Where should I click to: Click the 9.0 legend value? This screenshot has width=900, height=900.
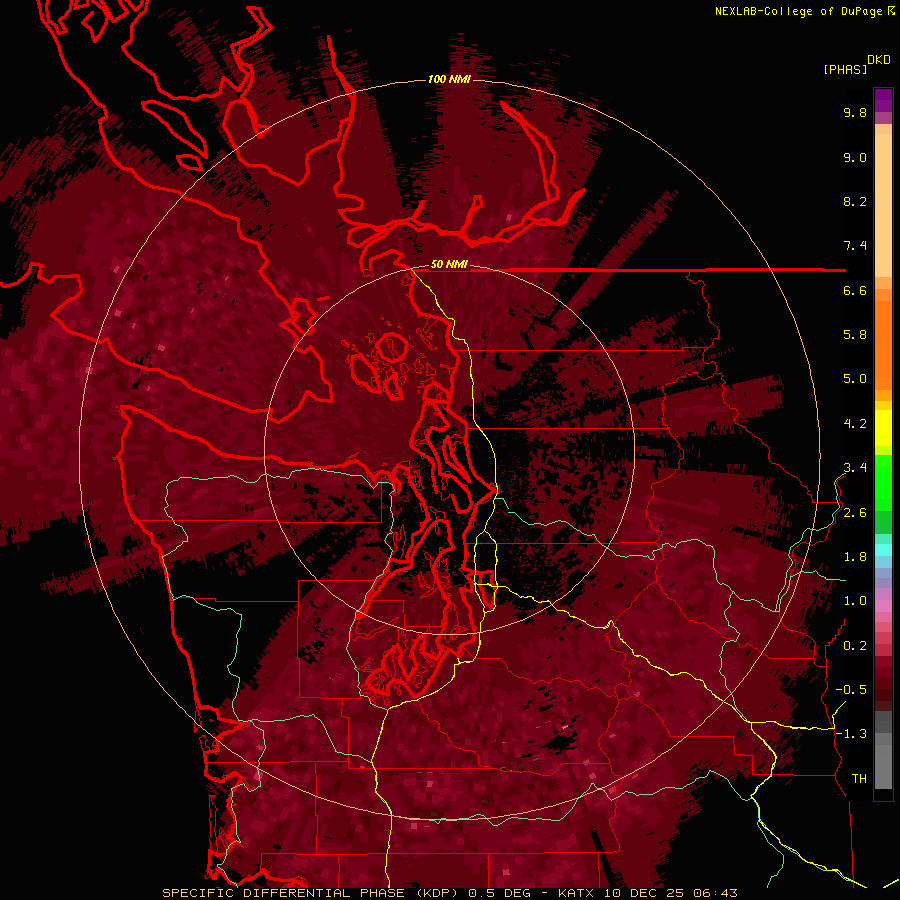(x=855, y=157)
